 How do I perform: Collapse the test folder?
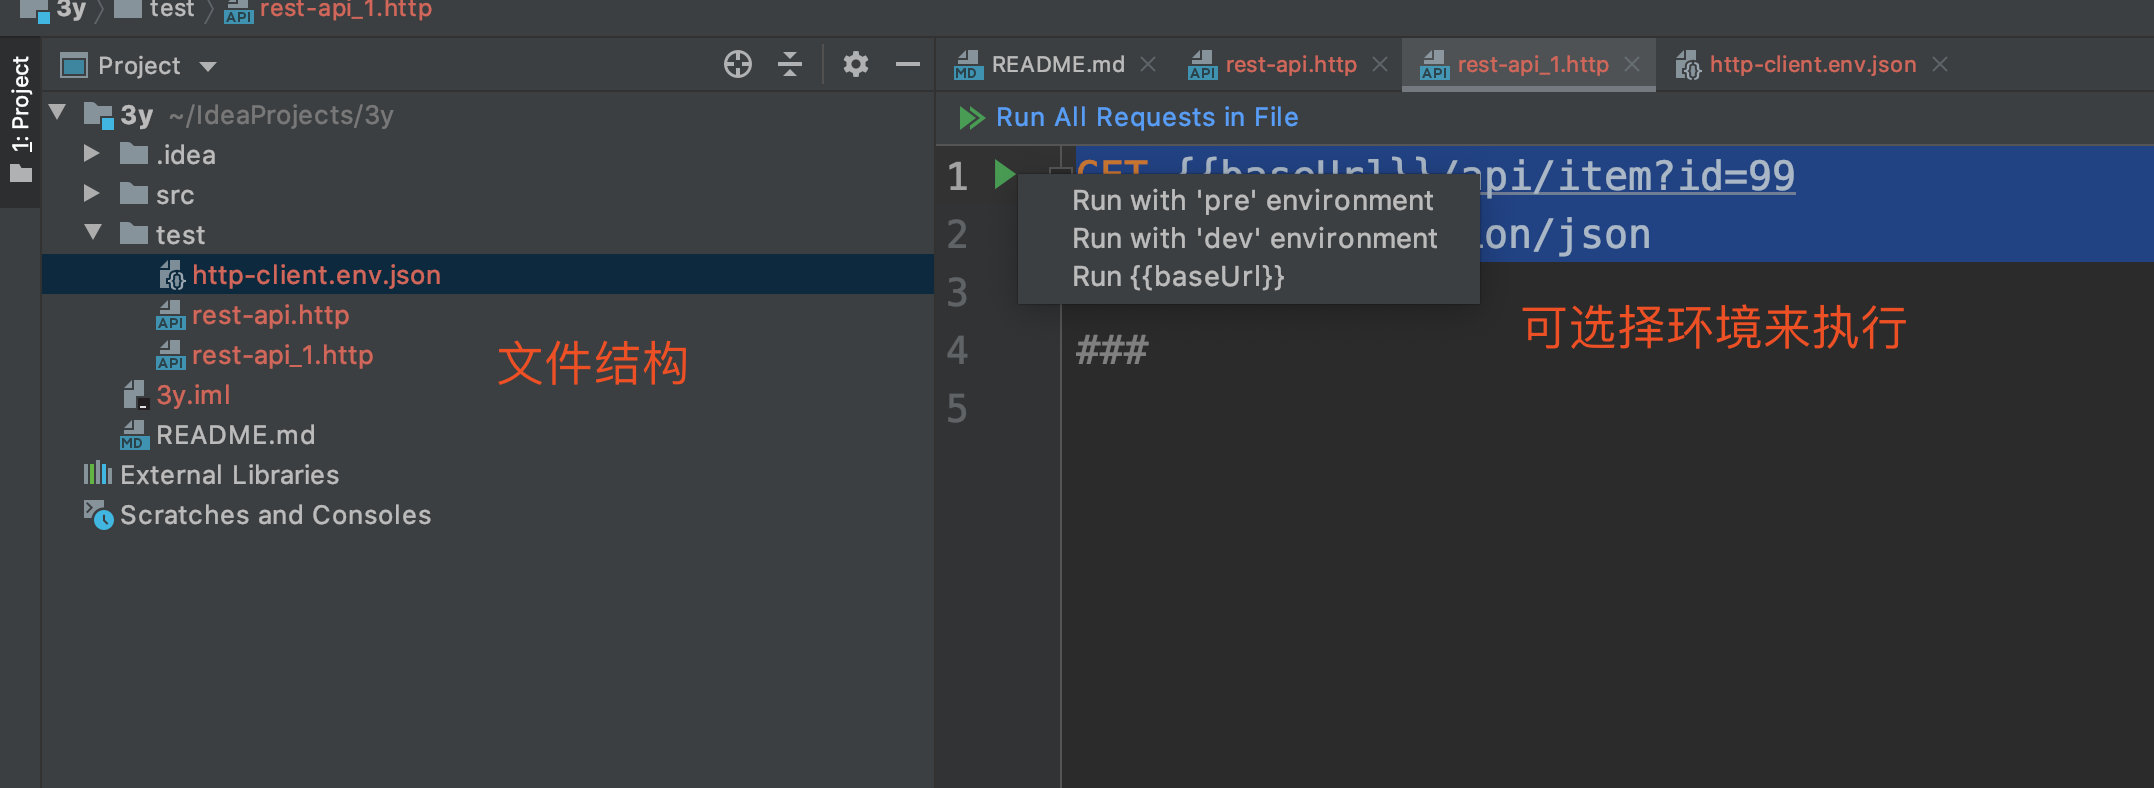(93, 233)
